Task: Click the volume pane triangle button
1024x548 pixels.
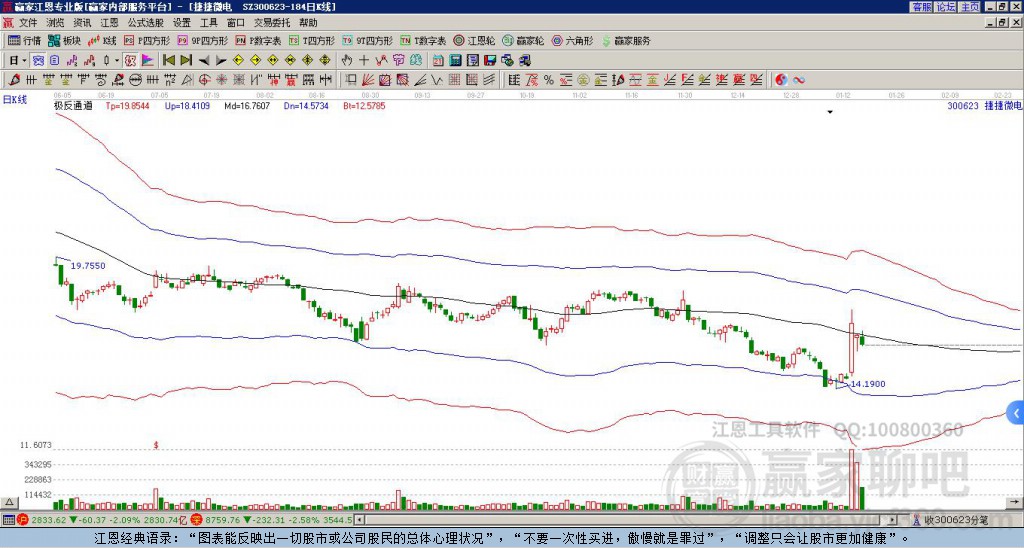Action: pyautogui.click(x=9, y=502)
